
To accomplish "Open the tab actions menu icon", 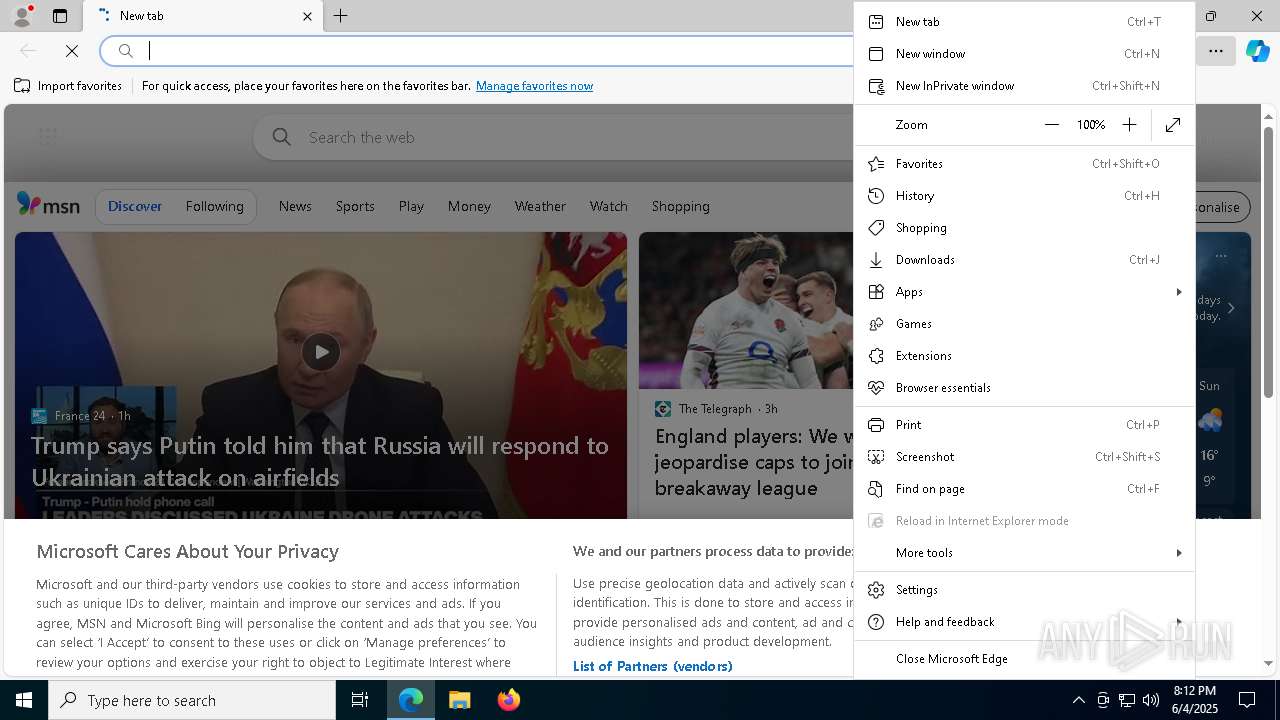I will coord(60,16).
